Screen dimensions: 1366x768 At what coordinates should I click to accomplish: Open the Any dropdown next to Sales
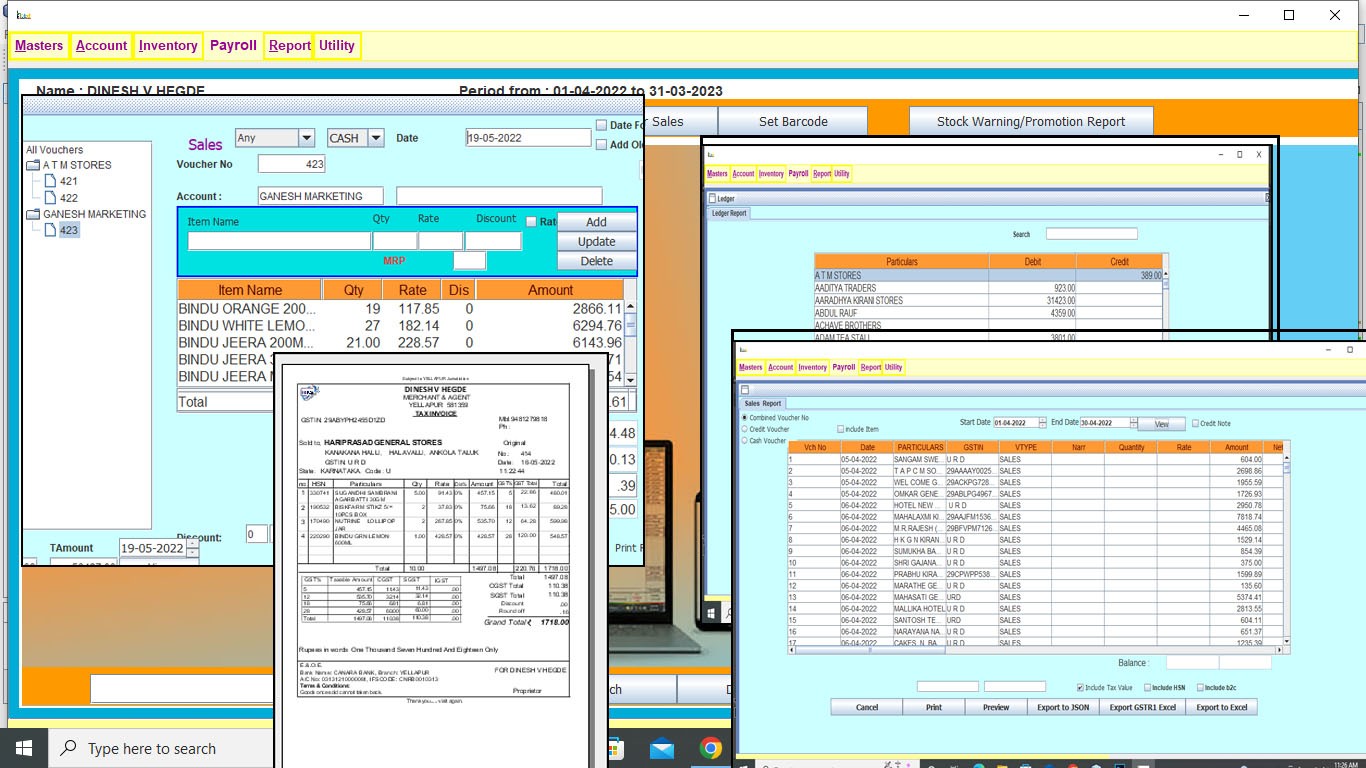pos(305,138)
